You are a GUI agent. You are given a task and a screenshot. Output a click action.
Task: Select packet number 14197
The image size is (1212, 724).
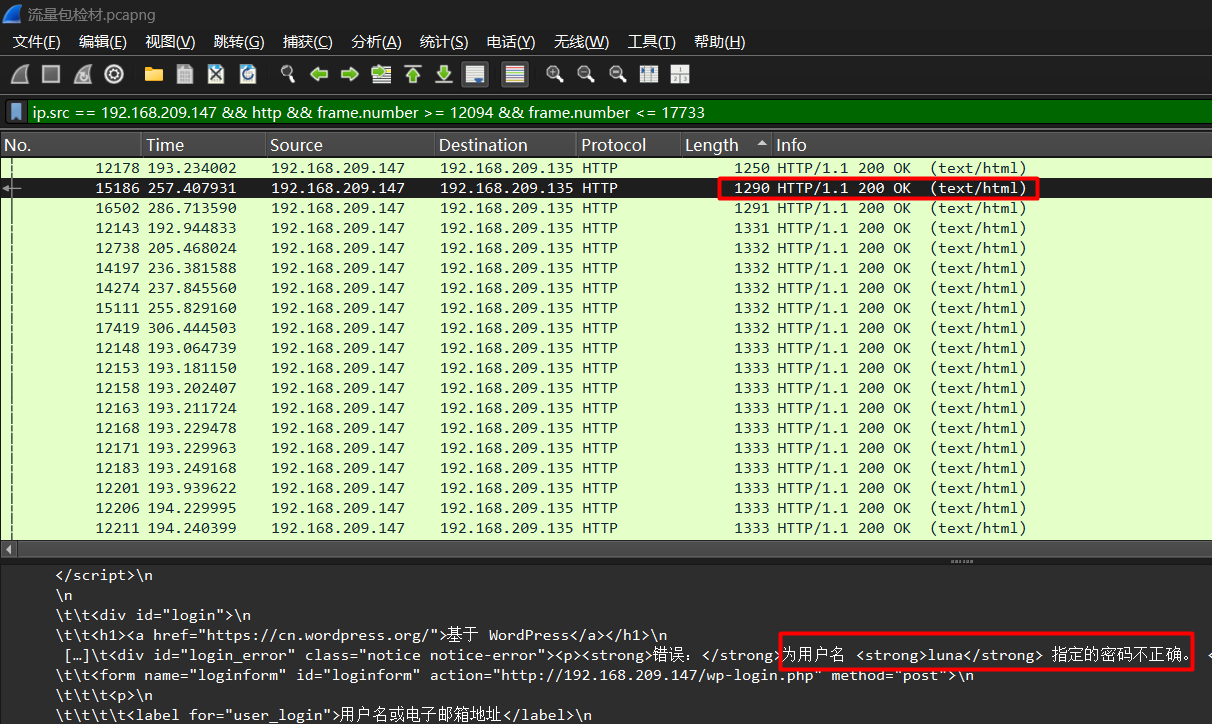(x=606, y=268)
